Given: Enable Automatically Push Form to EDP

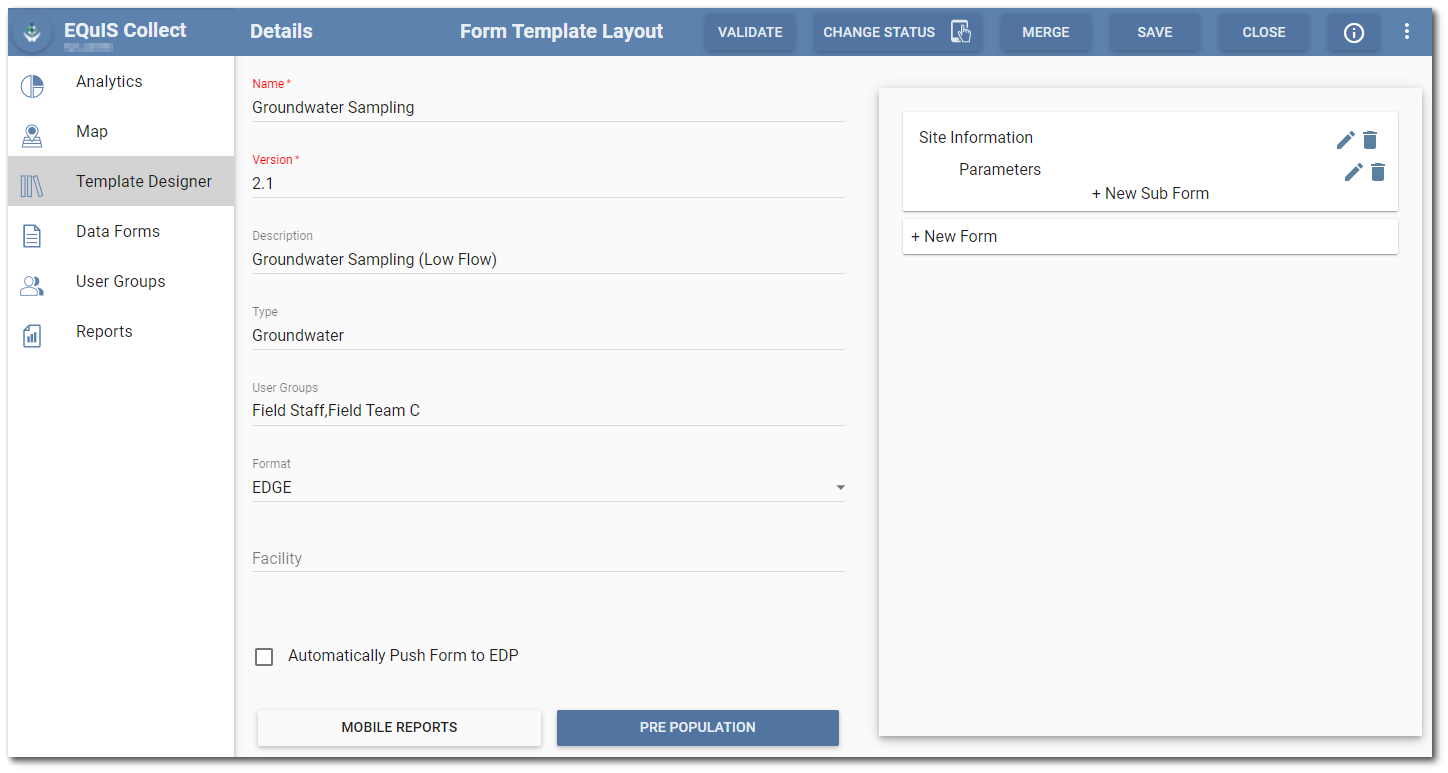Looking at the screenshot, I should pos(264,656).
